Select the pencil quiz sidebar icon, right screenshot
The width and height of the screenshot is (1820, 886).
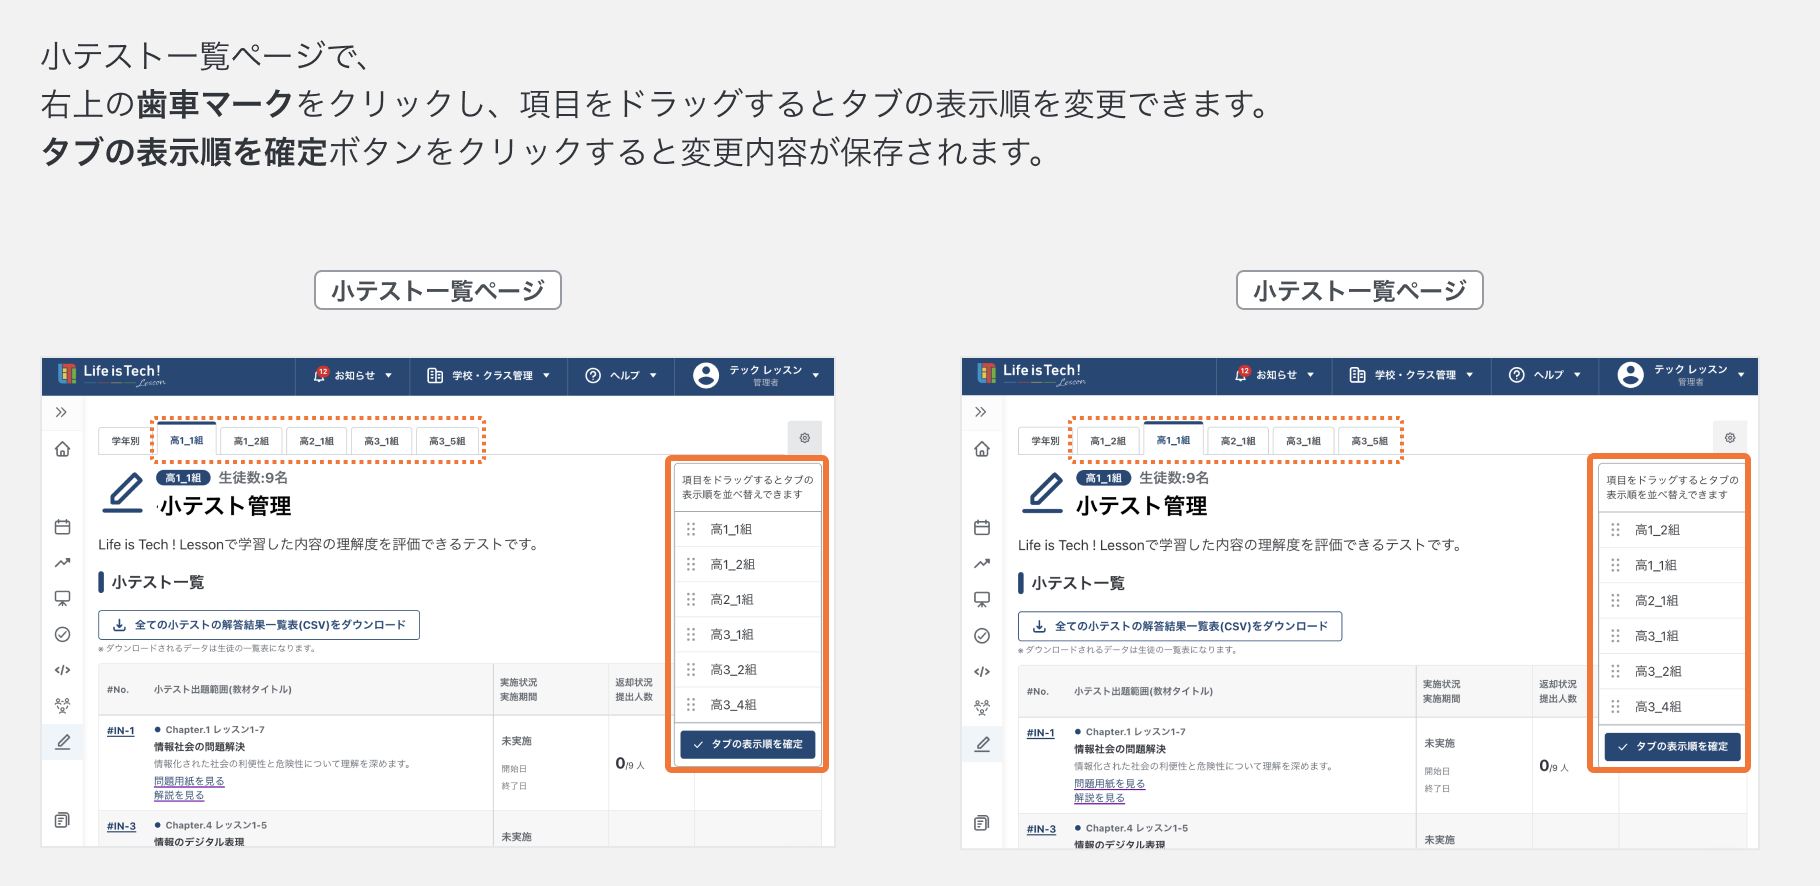982,744
